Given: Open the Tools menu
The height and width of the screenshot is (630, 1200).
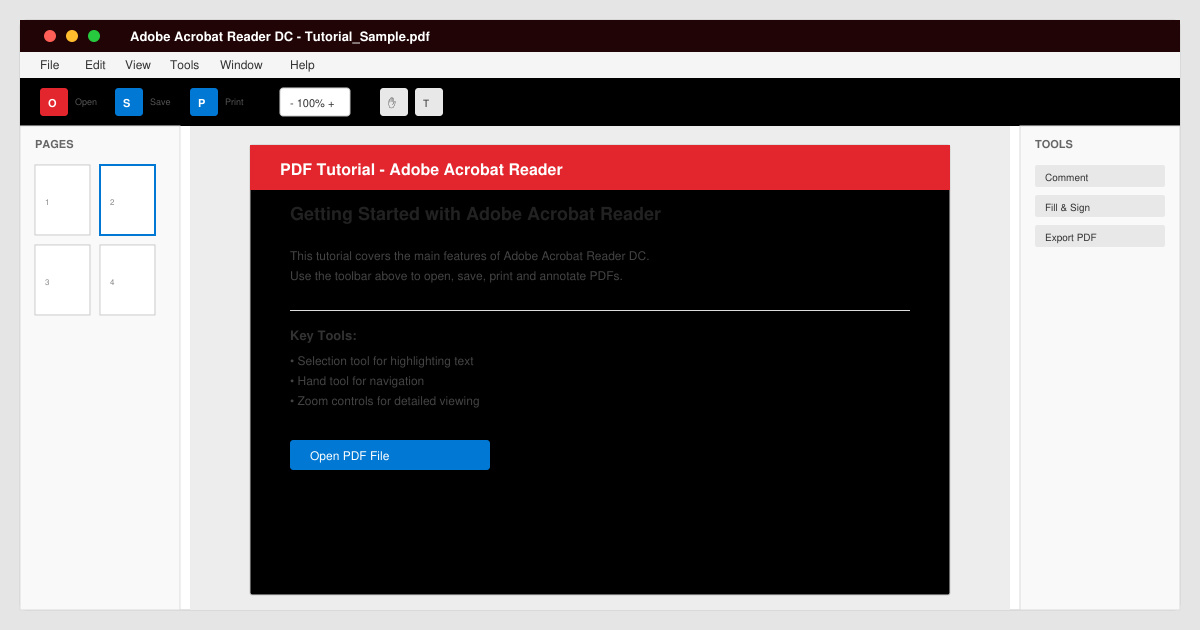Looking at the screenshot, I should point(185,65).
